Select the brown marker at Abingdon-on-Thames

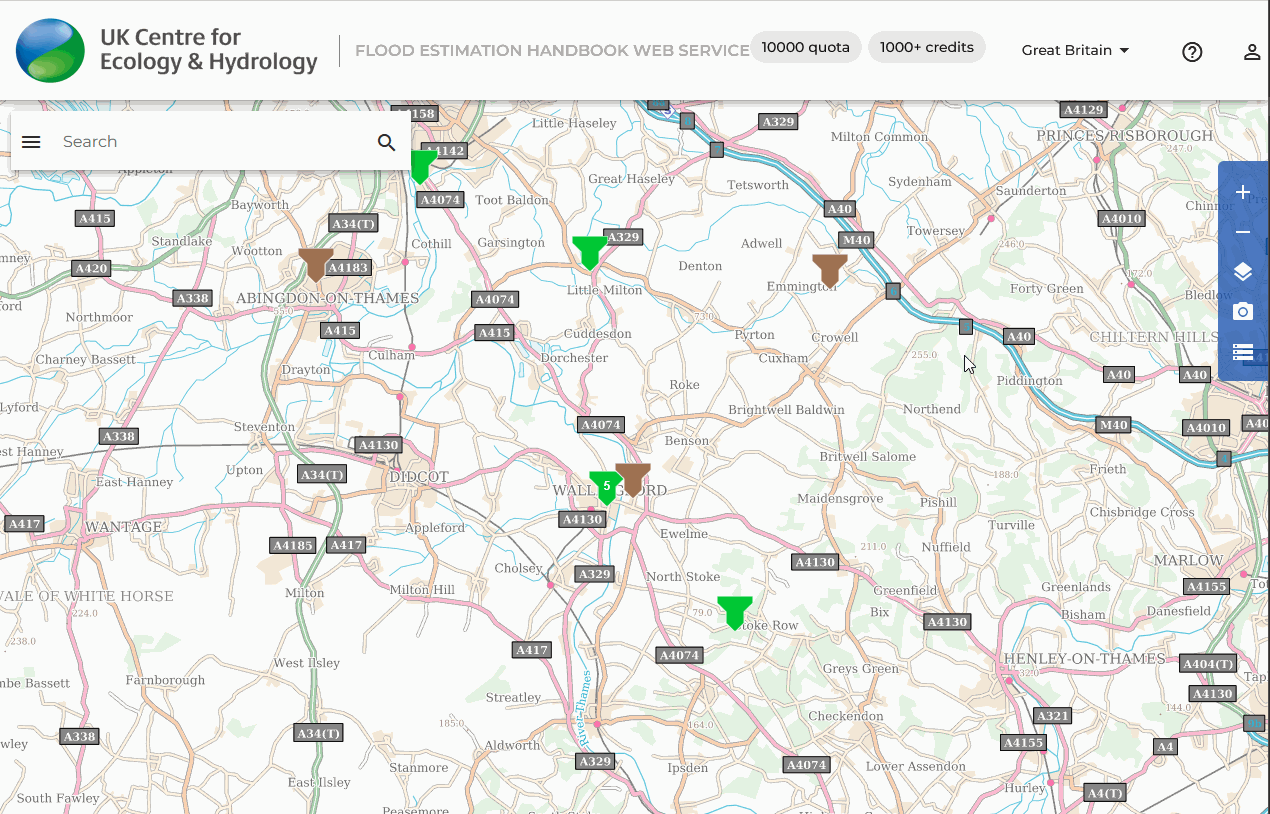pos(316,264)
